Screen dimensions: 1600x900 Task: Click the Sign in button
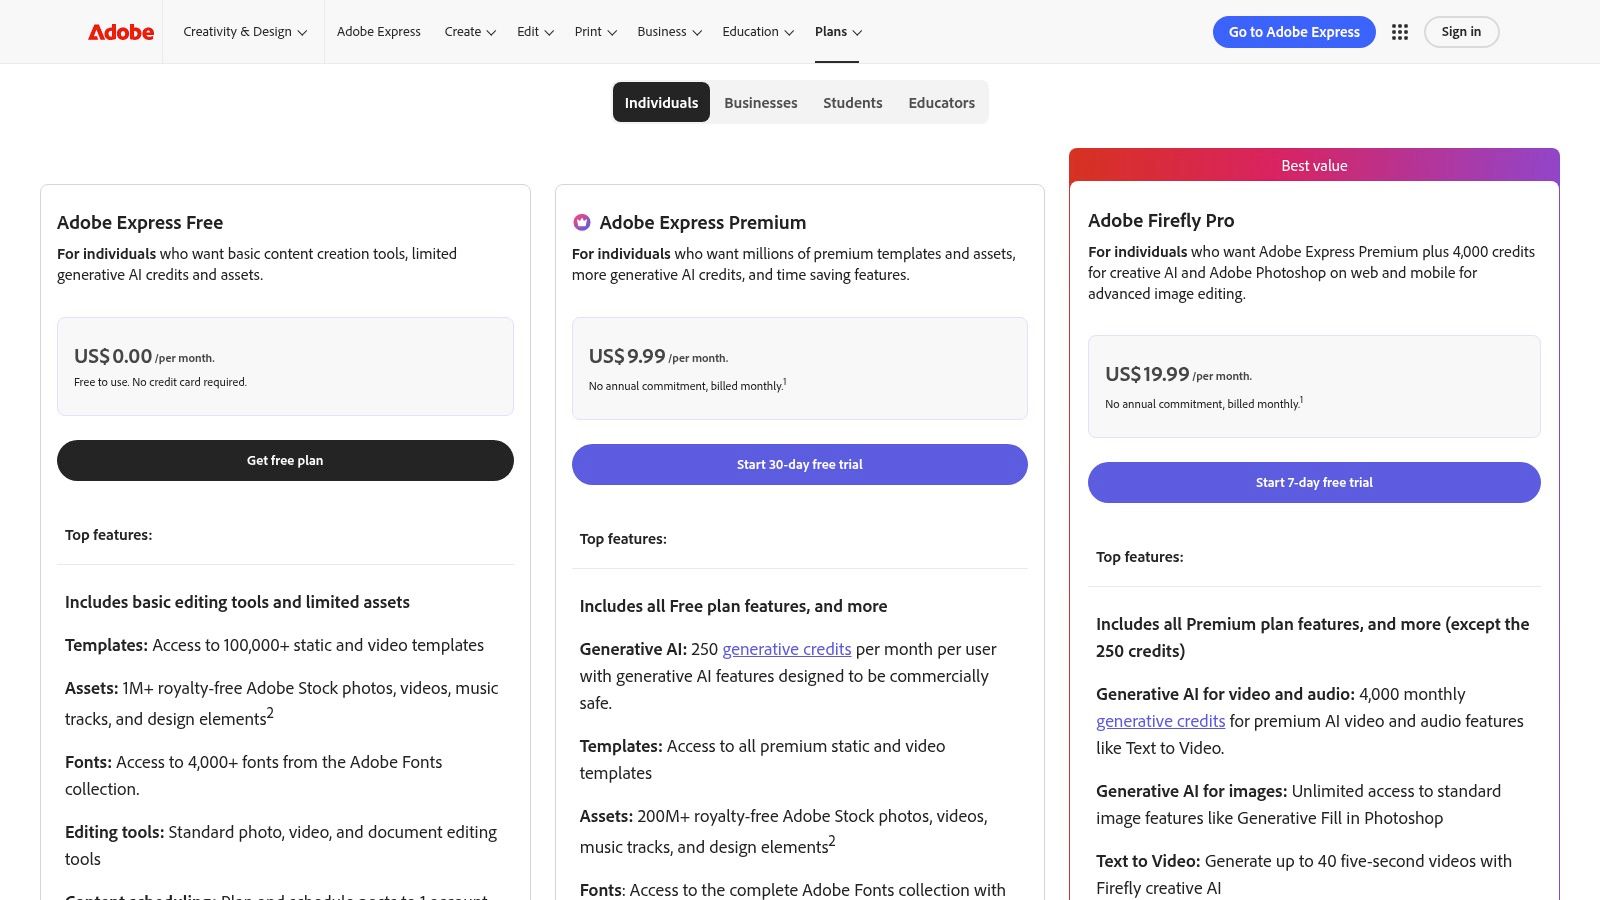pos(1461,31)
